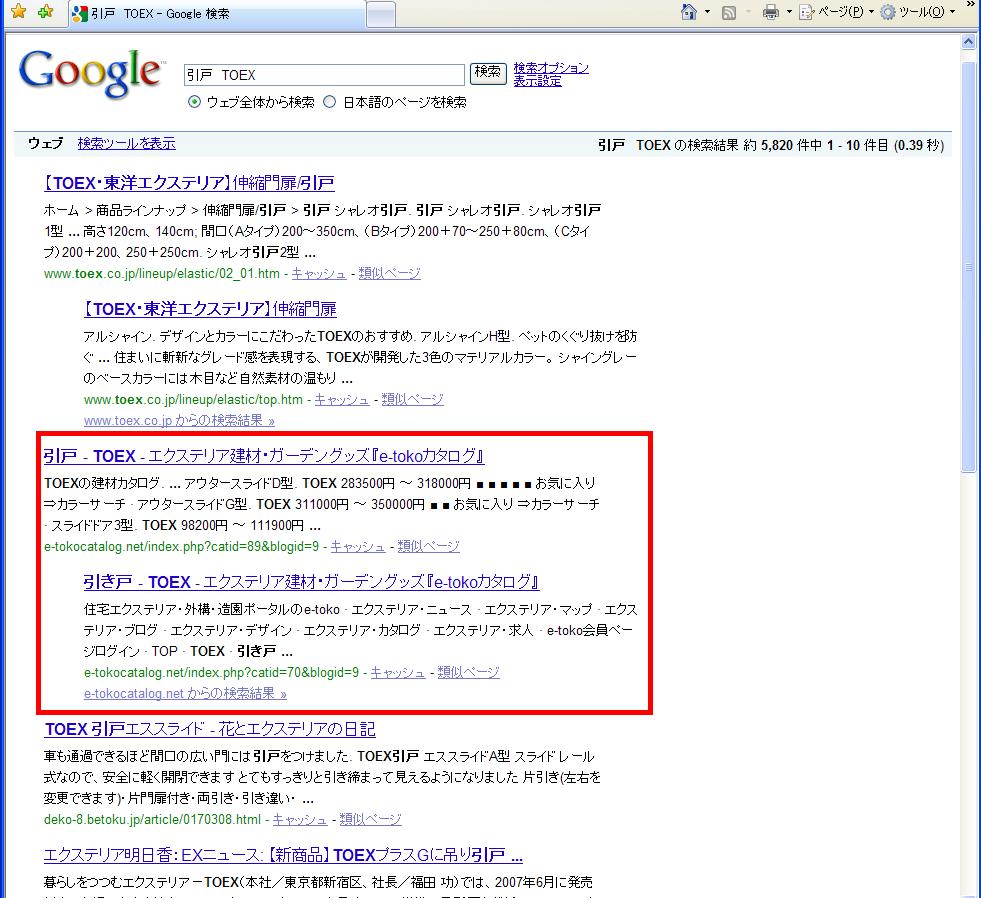981x898 pixels.
Task: Select ウェブ全体から検索 radio button
Action: pos(195,102)
